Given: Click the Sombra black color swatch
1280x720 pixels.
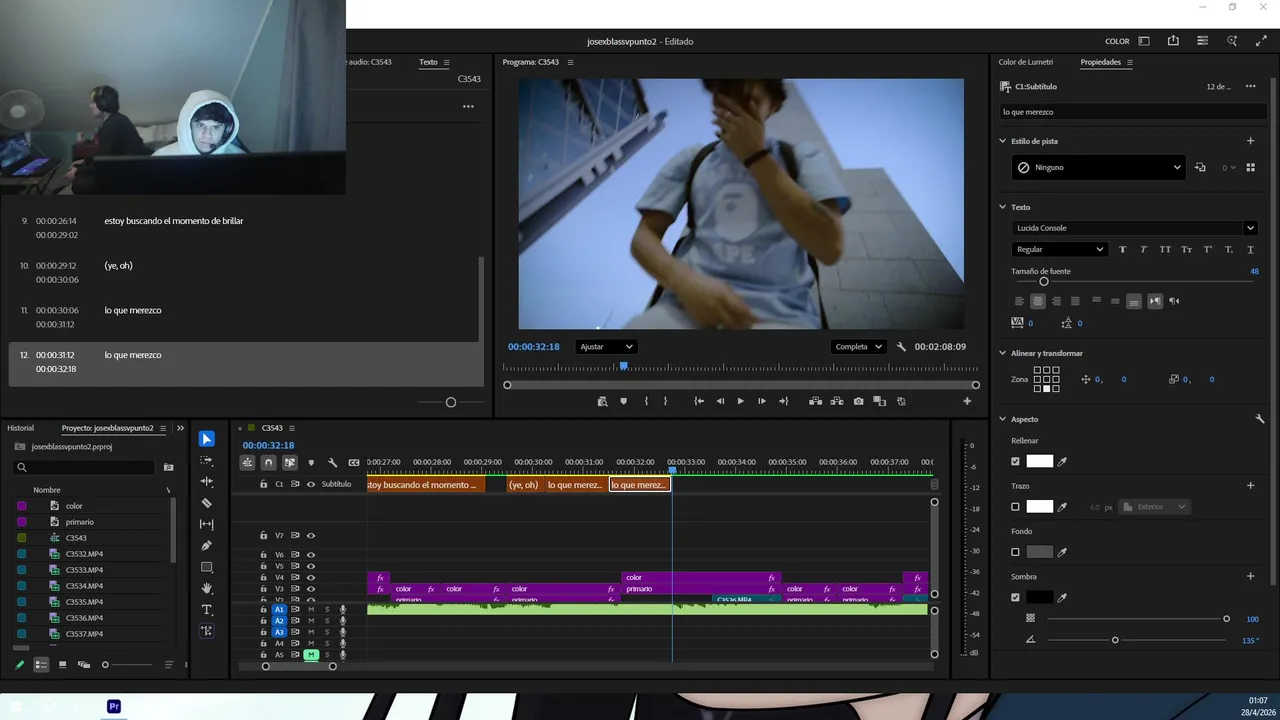Looking at the screenshot, I should tap(1040, 597).
